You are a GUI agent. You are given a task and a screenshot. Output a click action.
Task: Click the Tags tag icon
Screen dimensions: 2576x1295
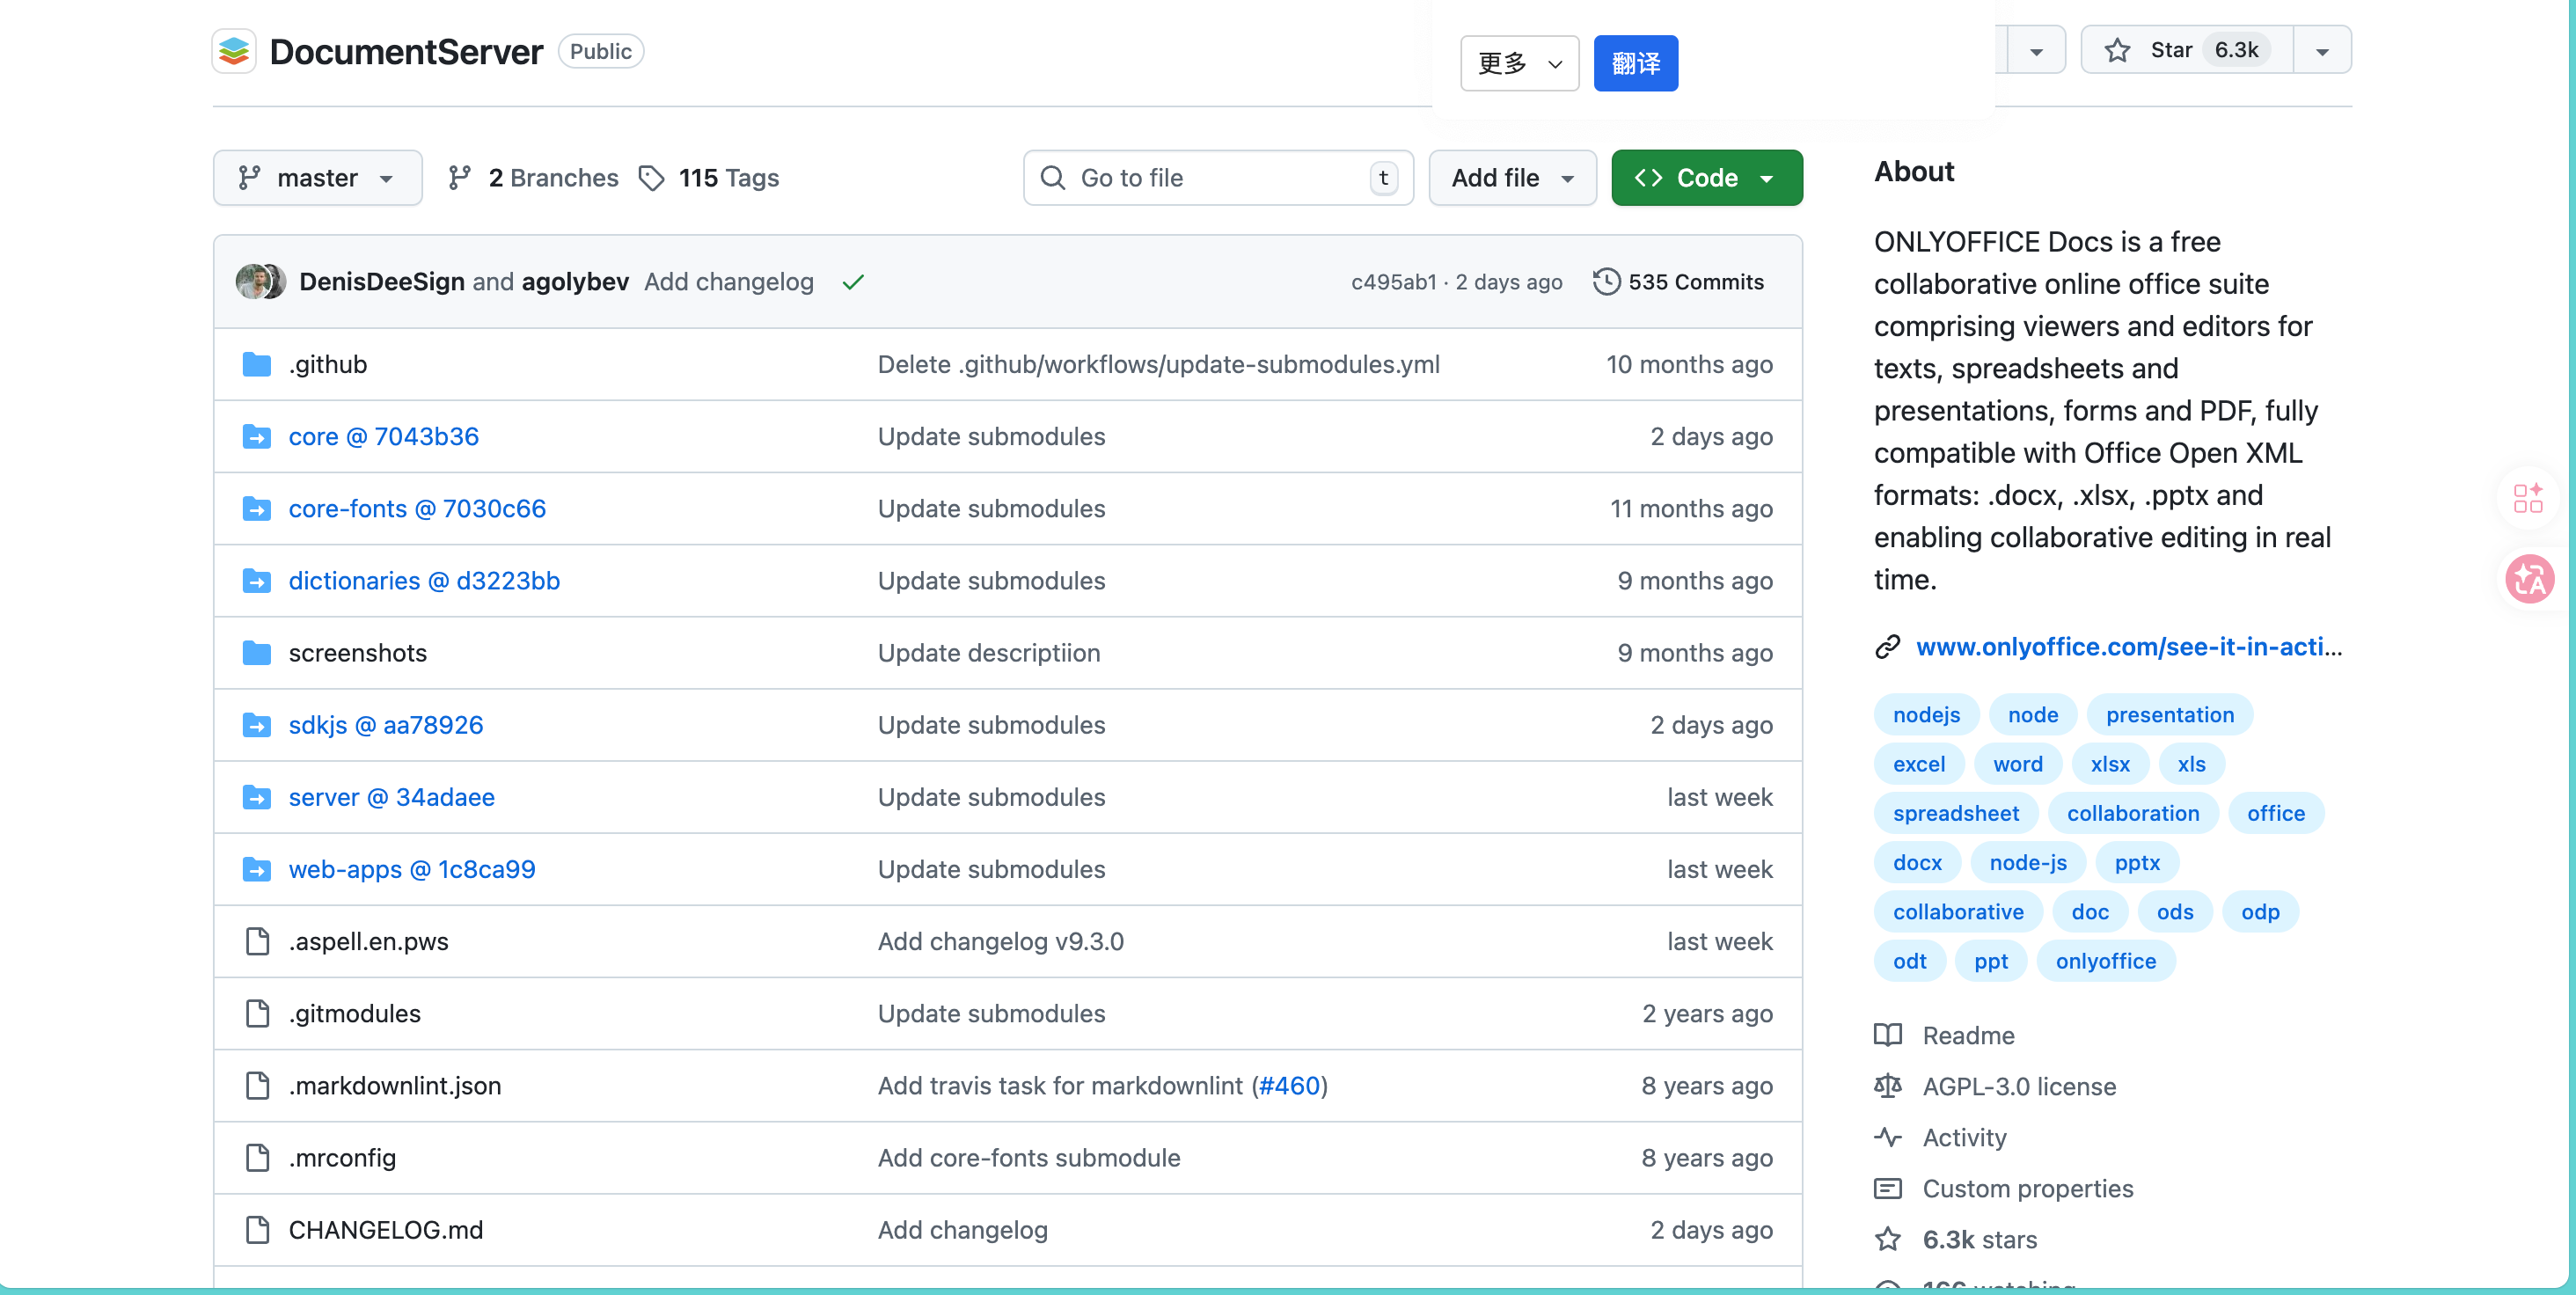[x=652, y=178]
